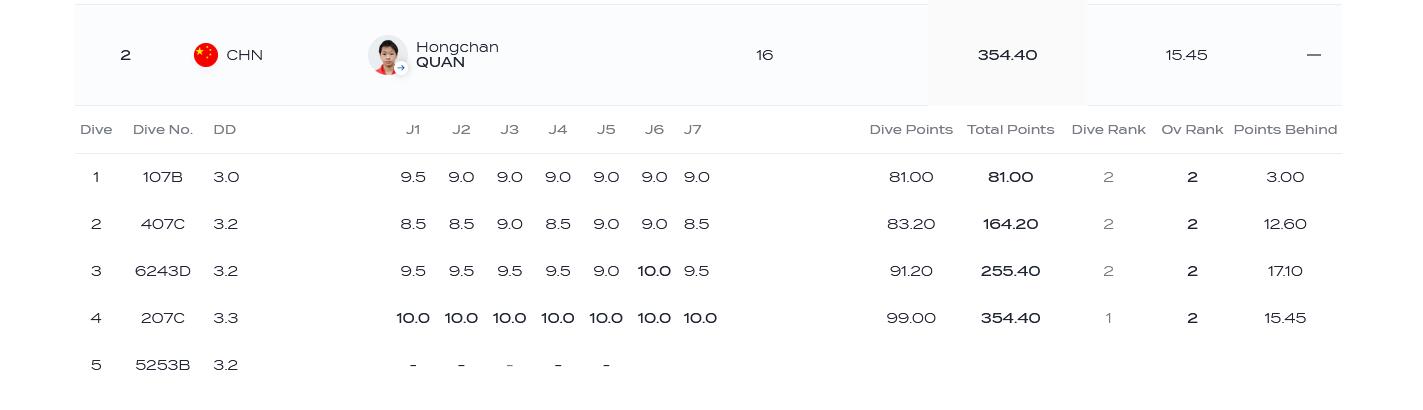Click the overall total score 354.40 in summary row
Viewport: 1423px width, 410px height.
1007,55
